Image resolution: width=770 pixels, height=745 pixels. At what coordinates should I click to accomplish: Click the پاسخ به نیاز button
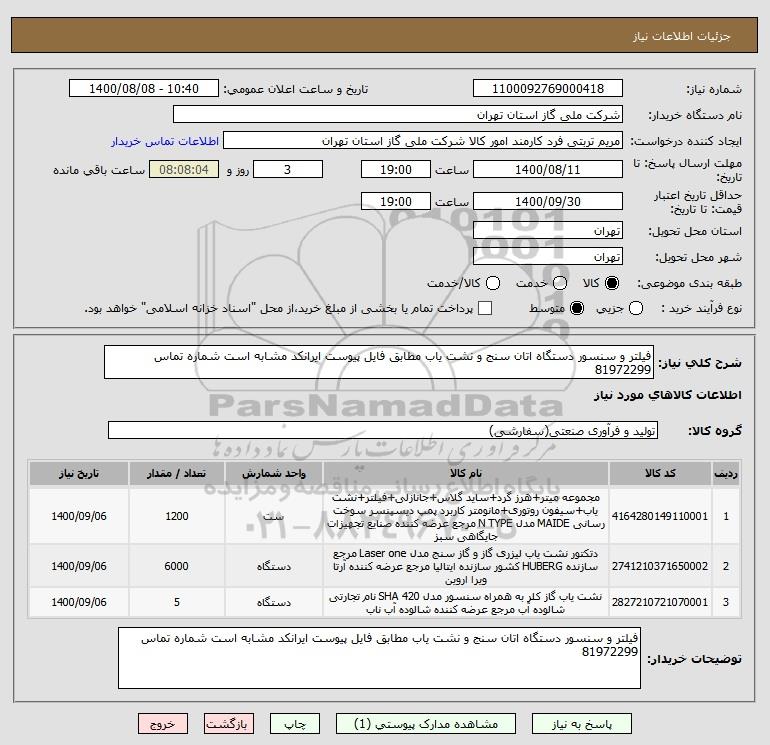pyautogui.click(x=582, y=724)
